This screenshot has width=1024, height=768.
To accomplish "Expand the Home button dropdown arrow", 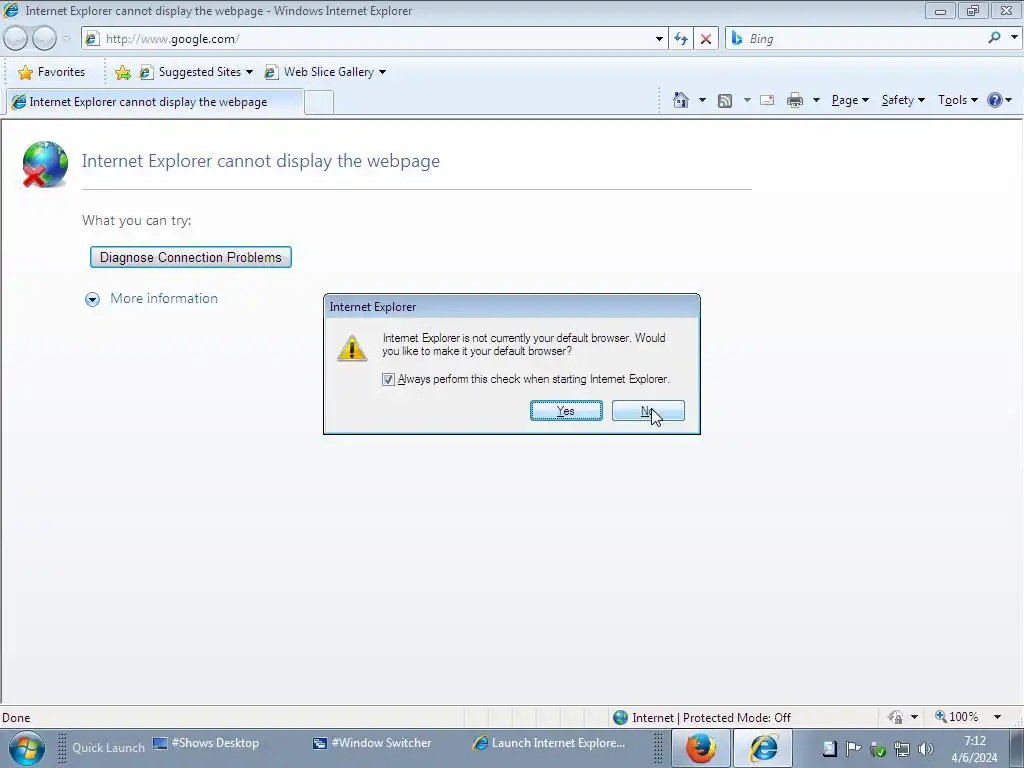I will (x=702, y=100).
